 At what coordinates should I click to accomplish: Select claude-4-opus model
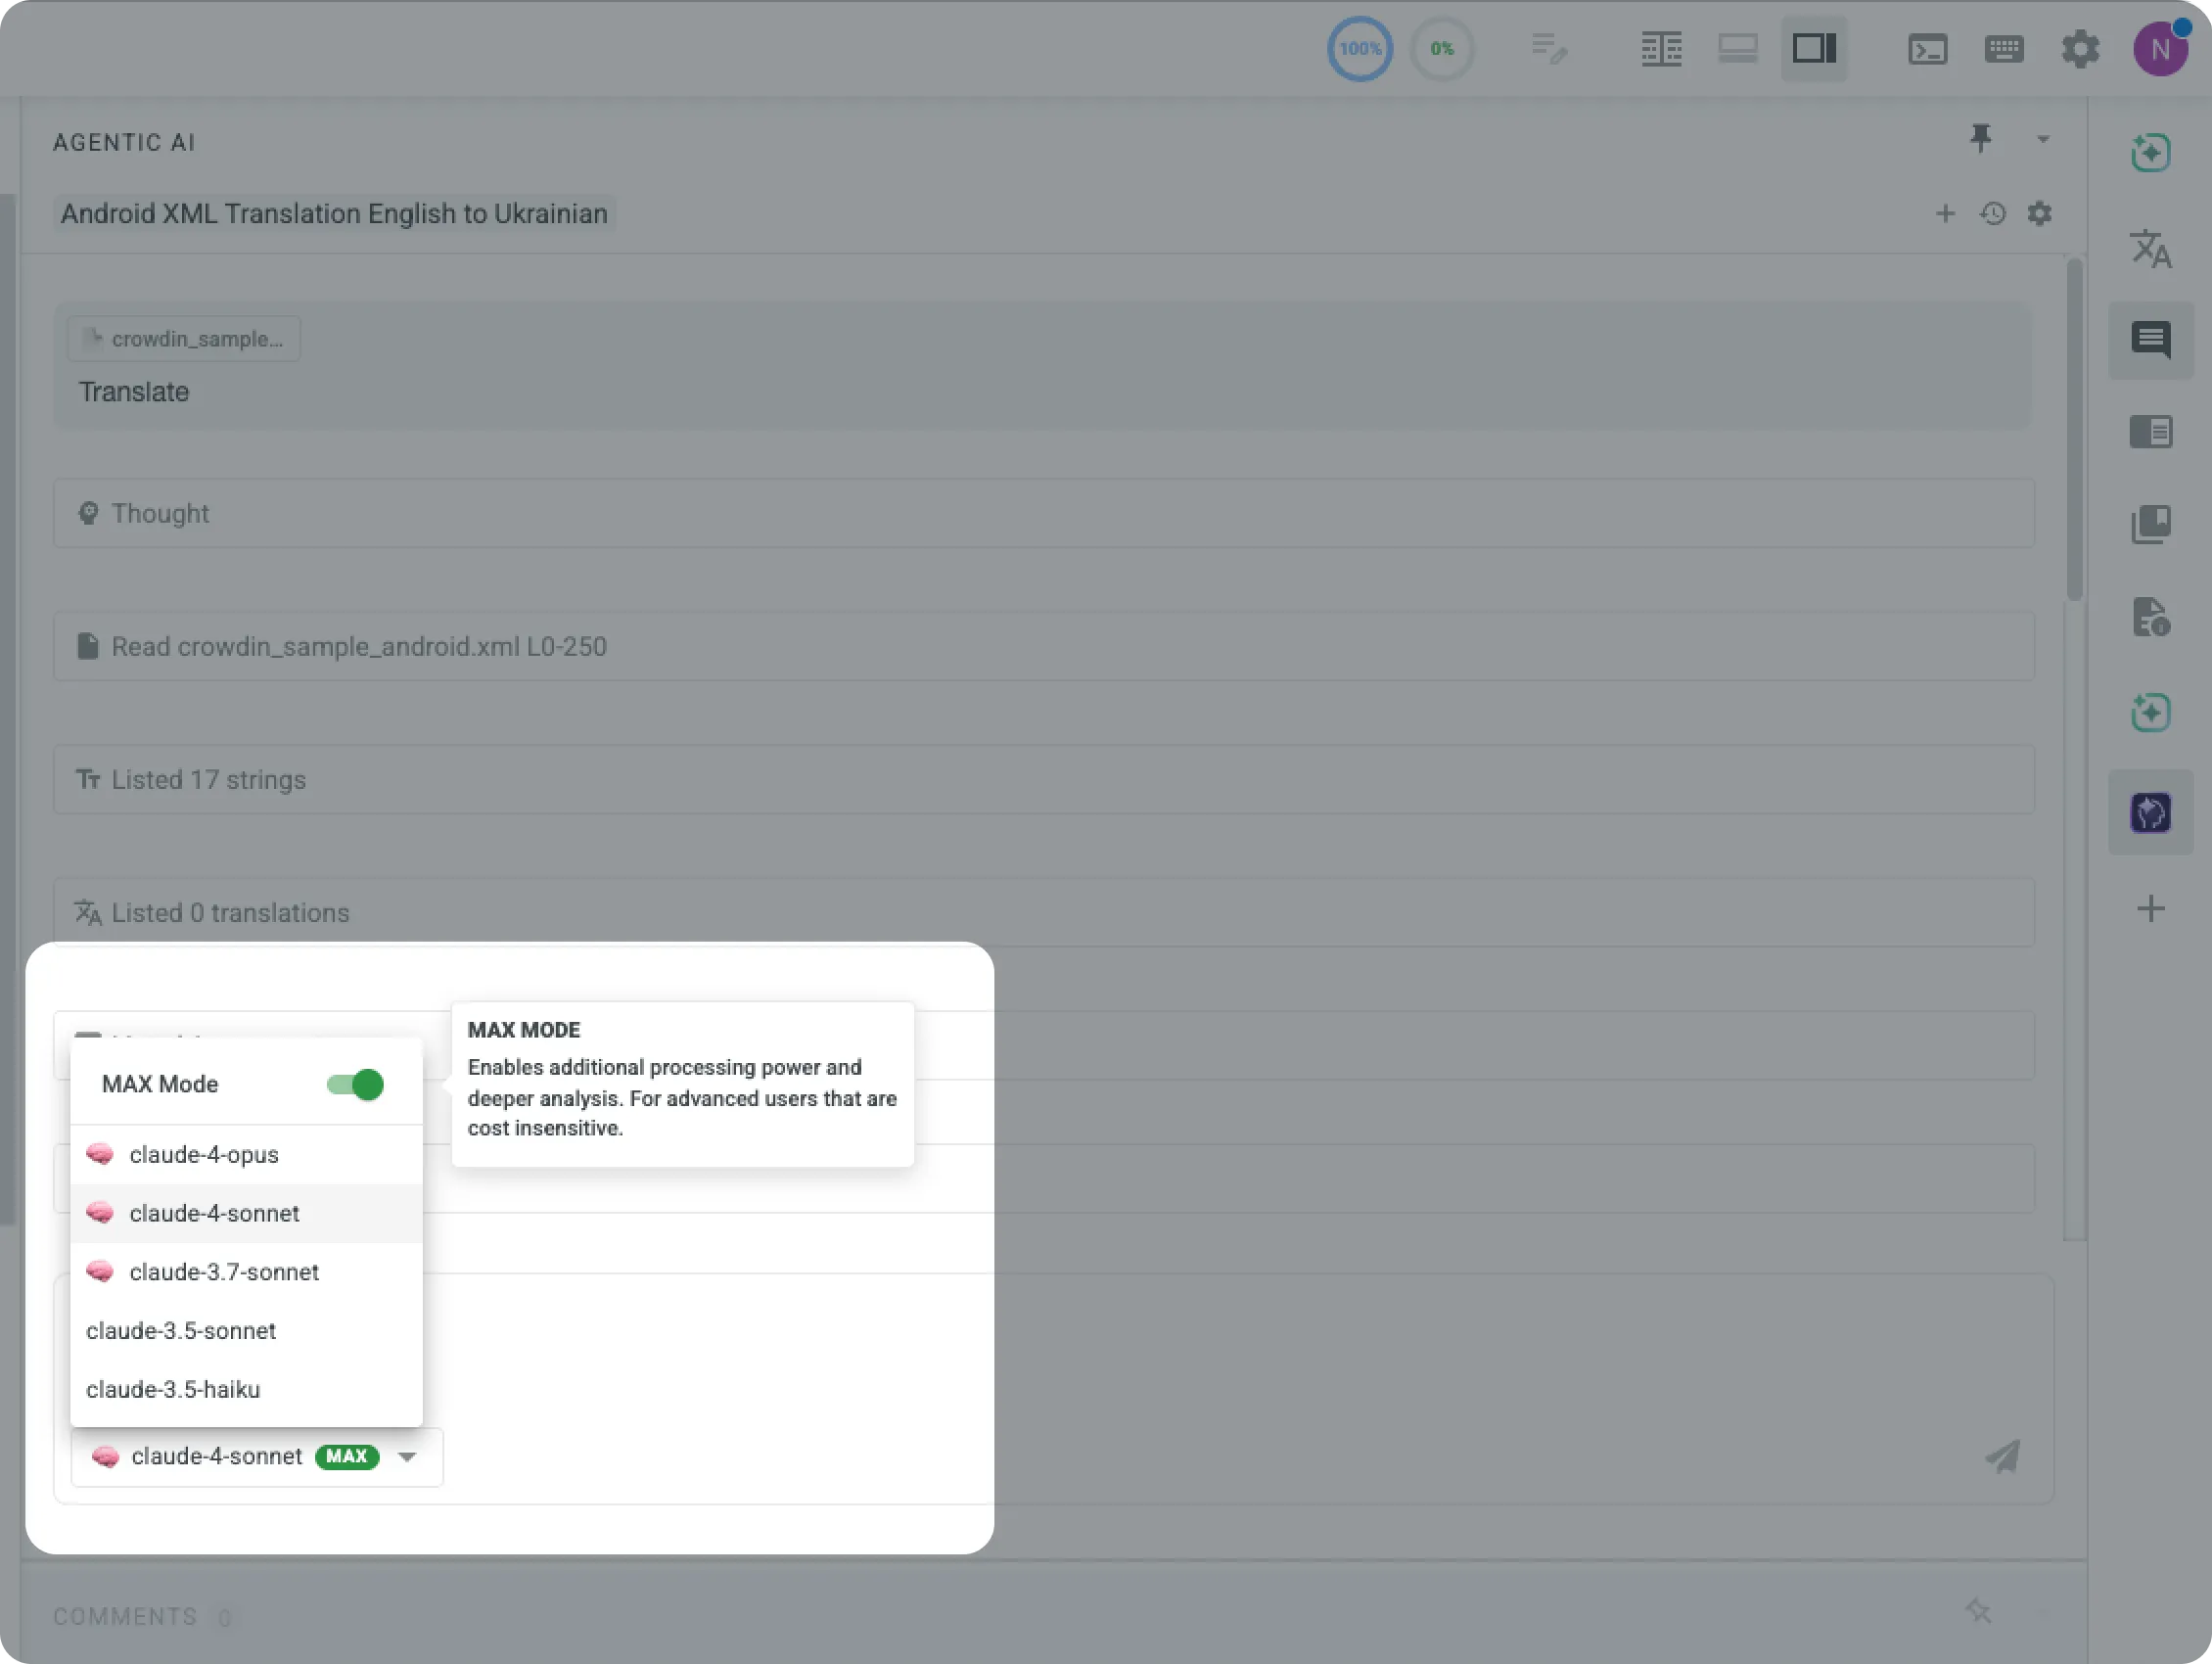[204, 1154]
